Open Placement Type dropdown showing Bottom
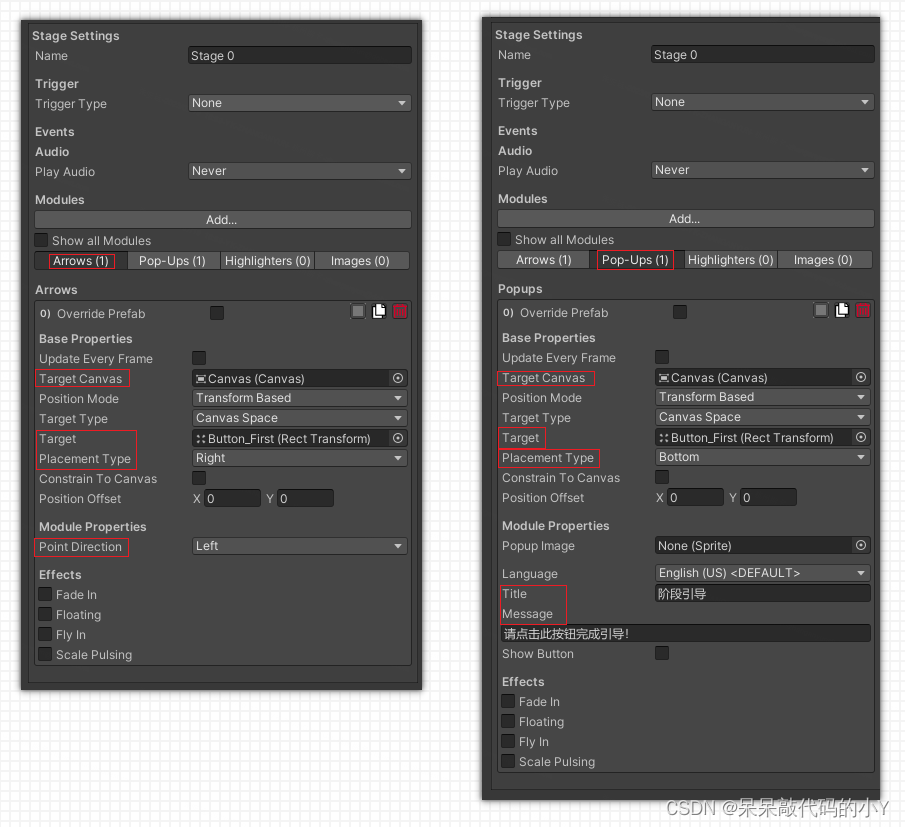This screenshot has width=905, height=827. [762, 456]
